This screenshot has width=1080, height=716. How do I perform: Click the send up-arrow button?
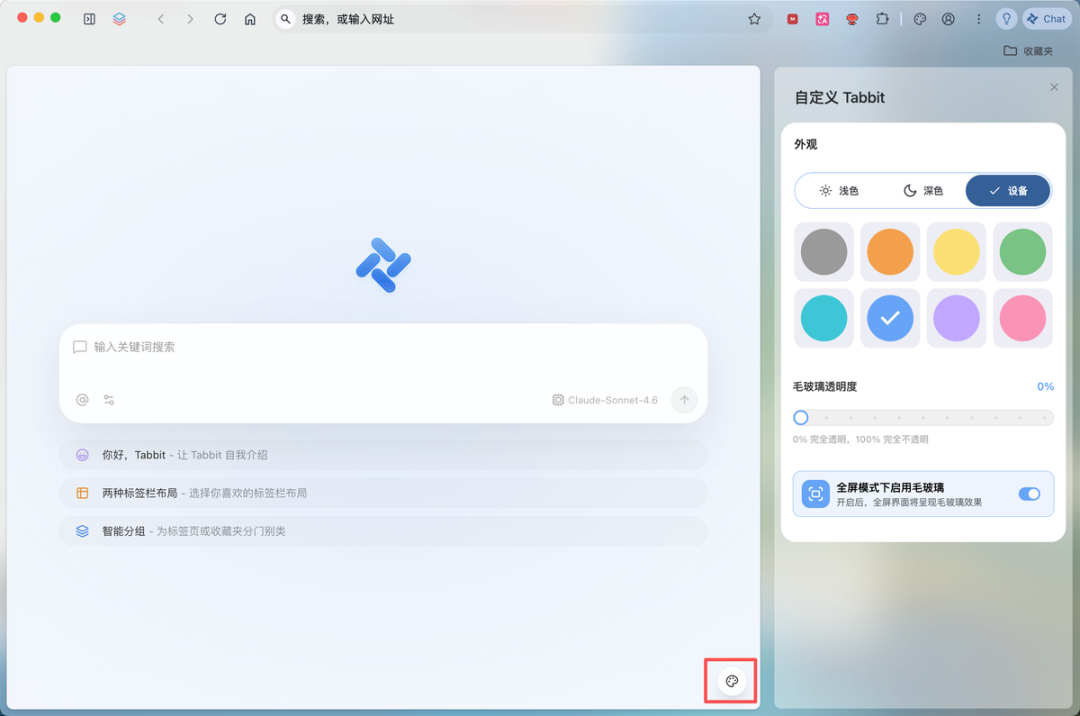pyautogui.click(x=684, y=400)
